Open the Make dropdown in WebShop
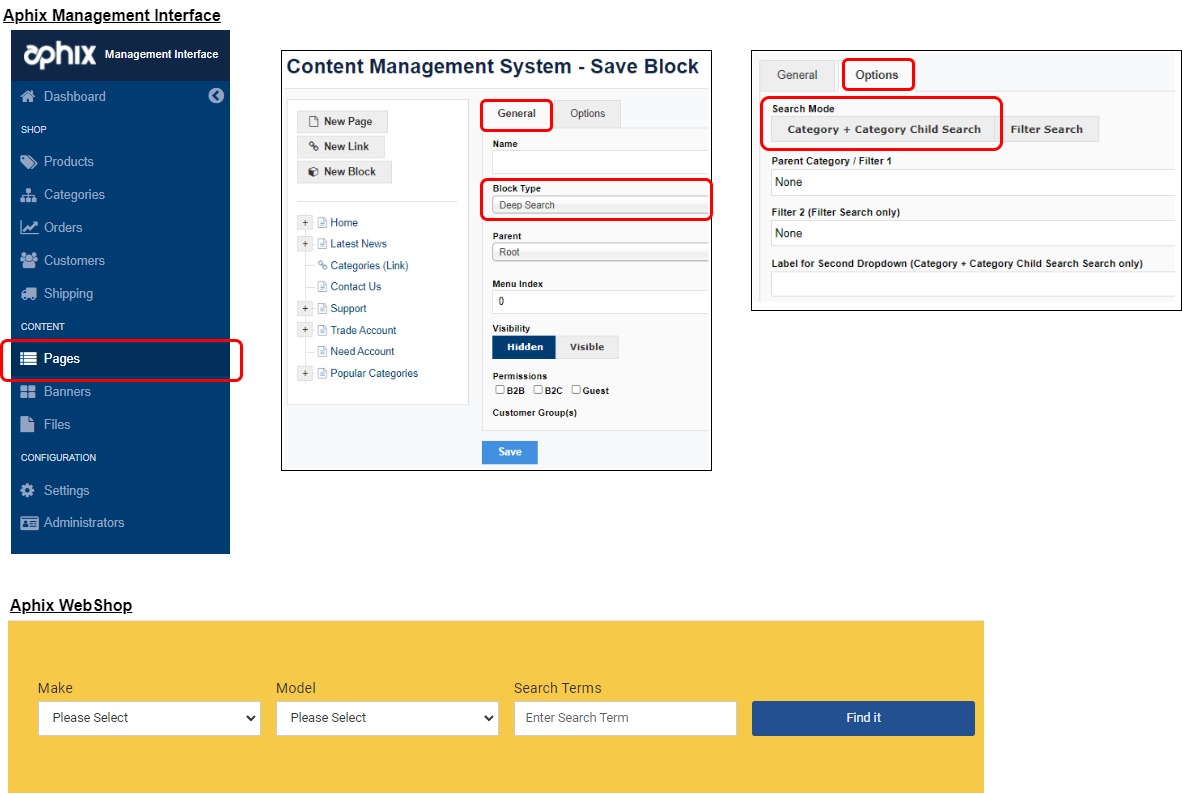Screen dimensions: 1182x794 click(x=149, y=718)
